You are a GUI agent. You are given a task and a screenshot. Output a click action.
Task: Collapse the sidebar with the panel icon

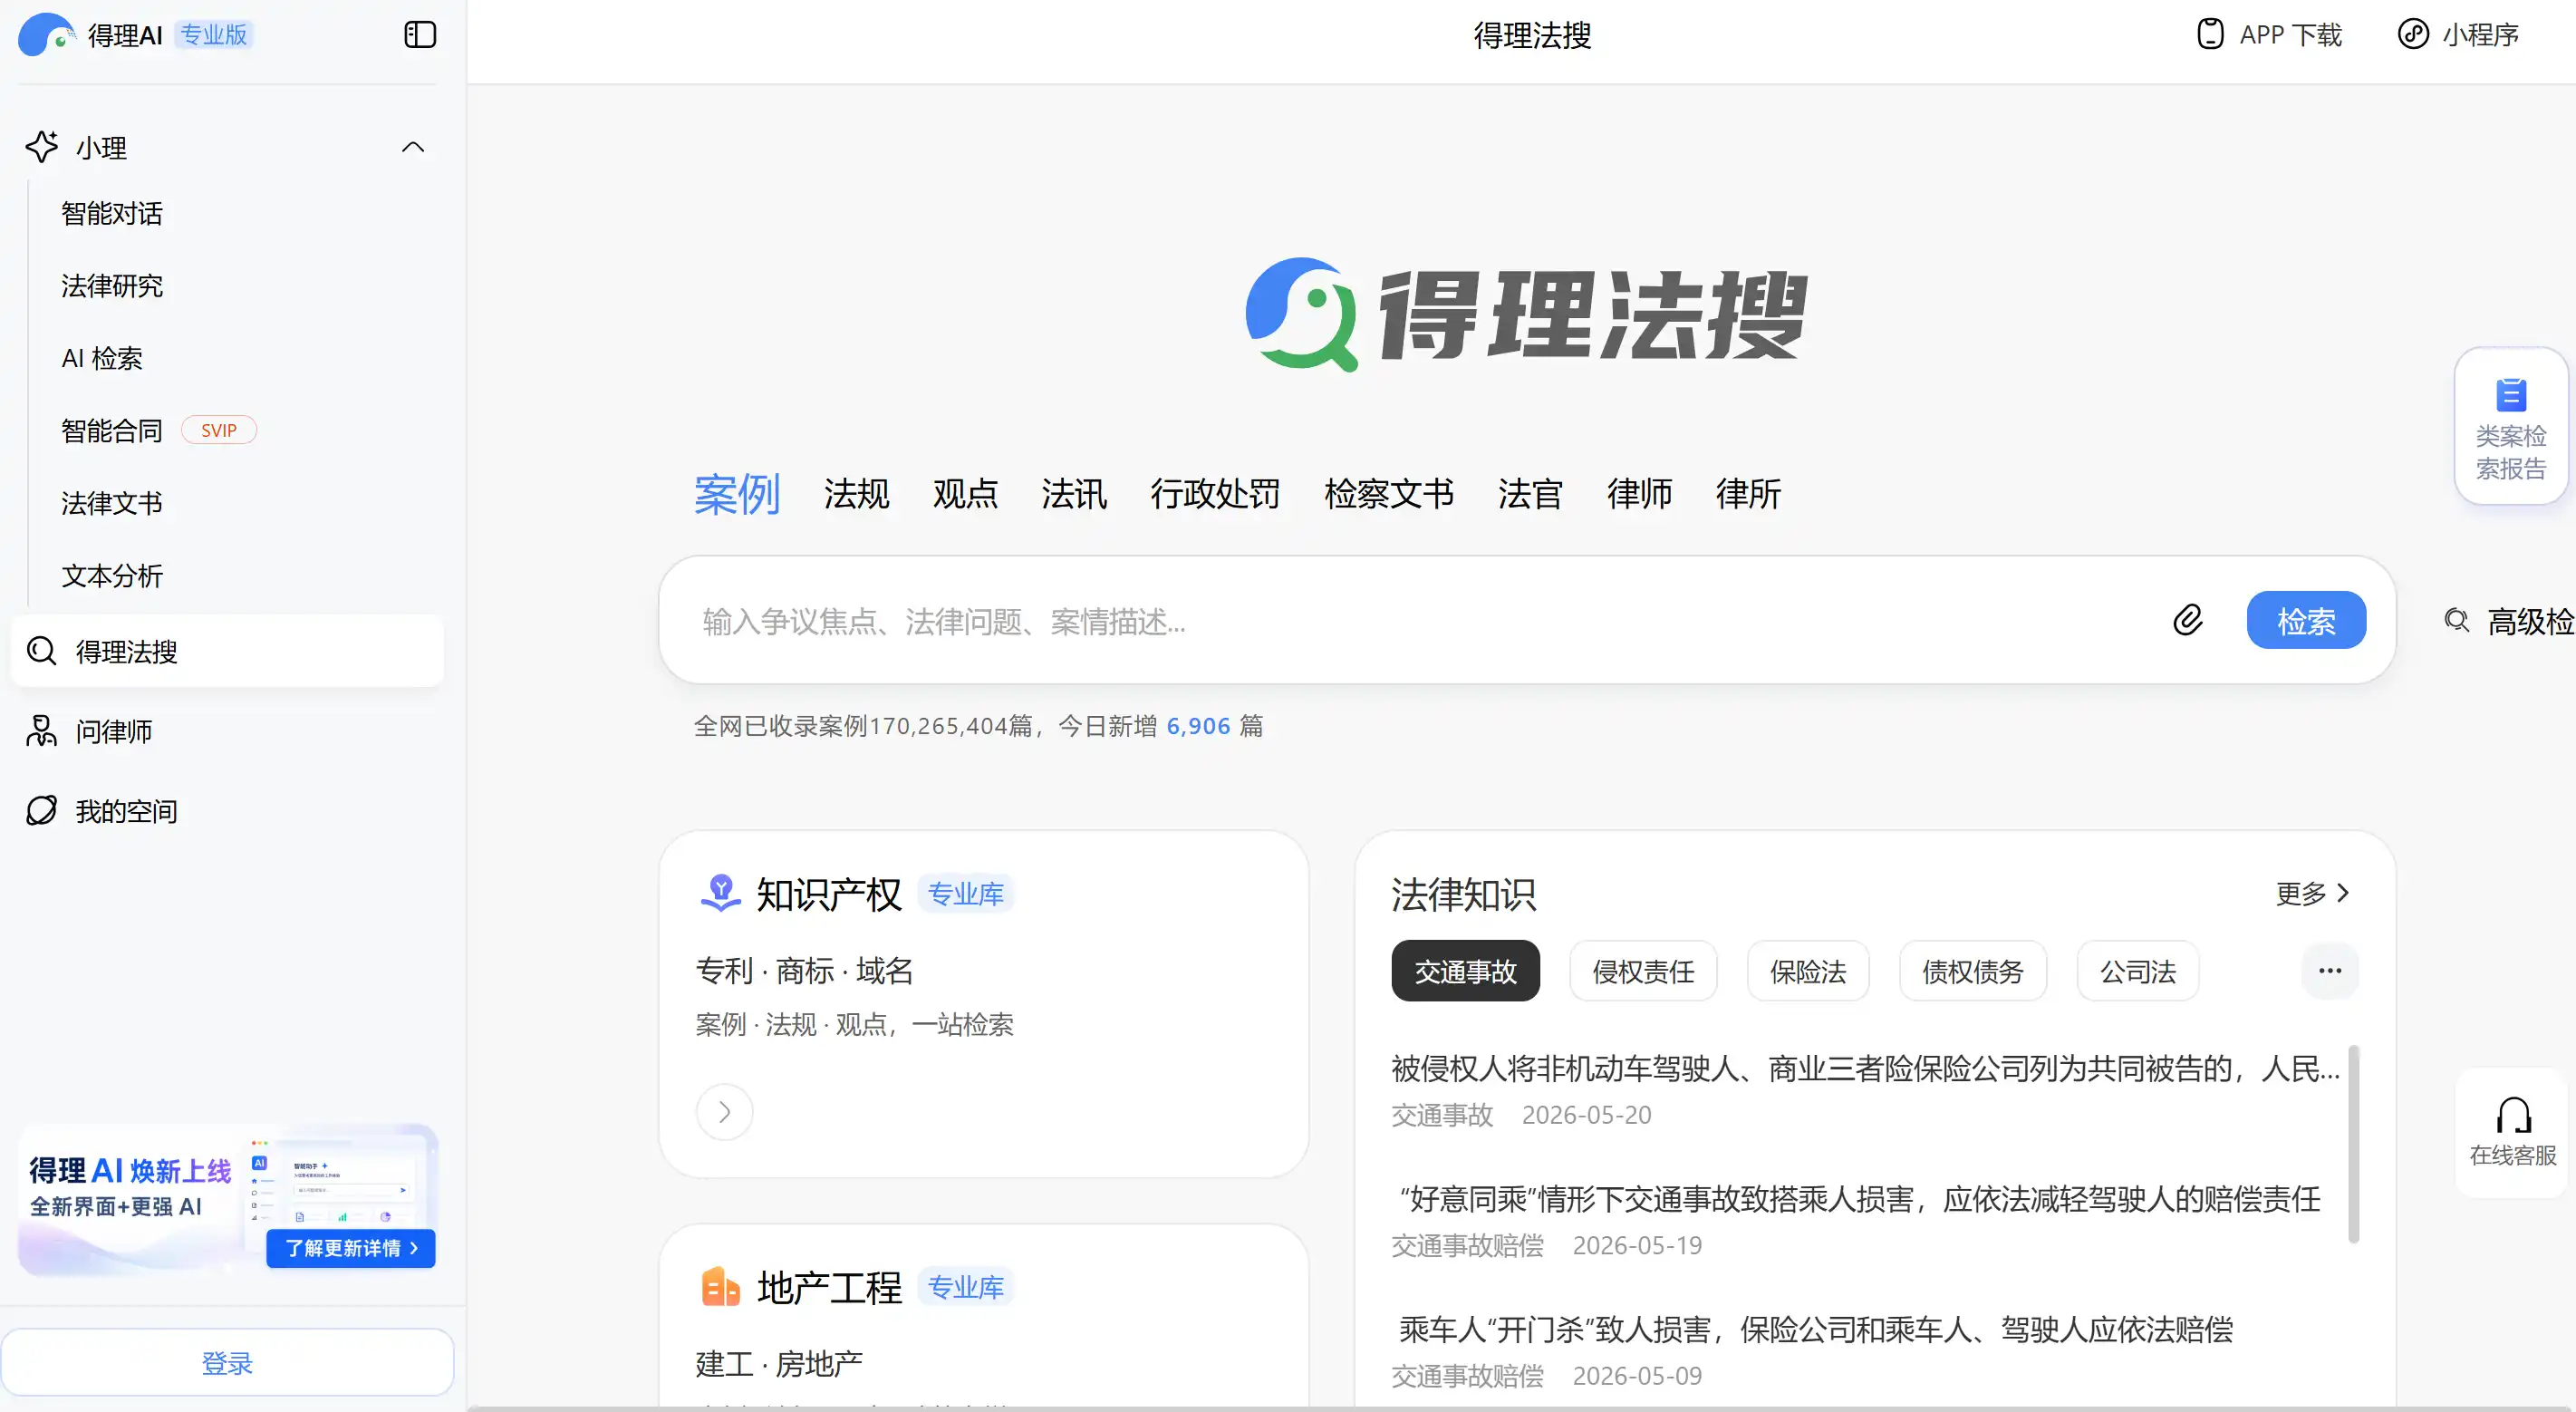420,35
